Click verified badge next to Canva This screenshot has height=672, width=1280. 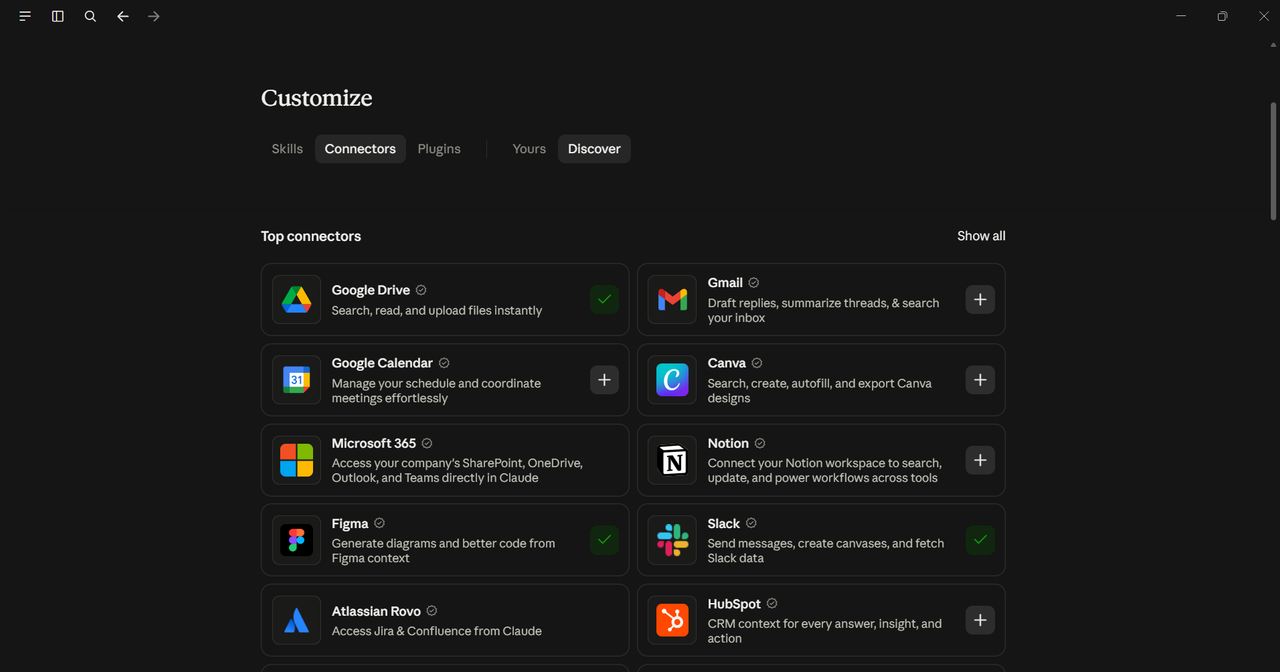(x=757, y=363)
